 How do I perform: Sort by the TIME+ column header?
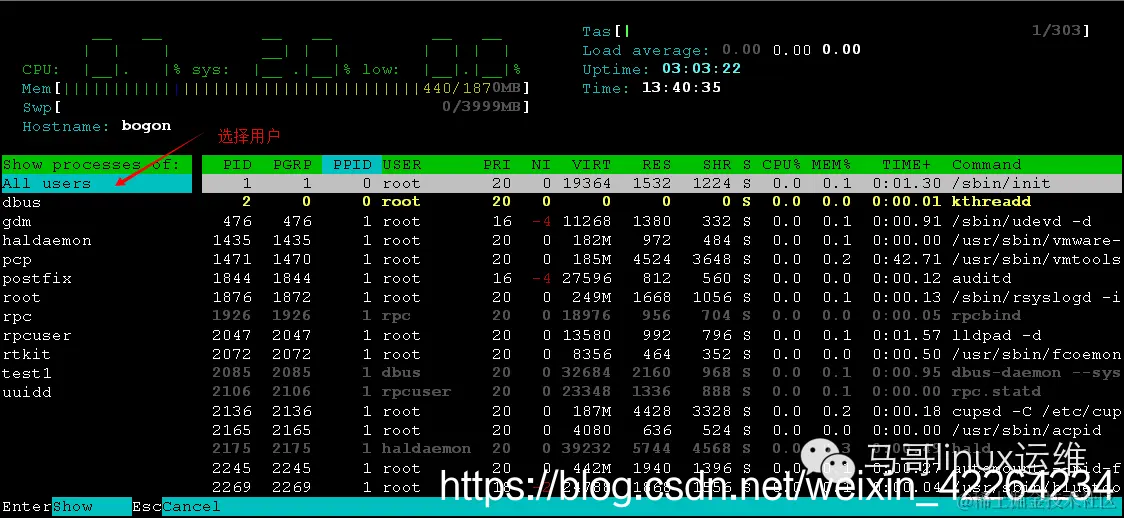tap(906, 165)
